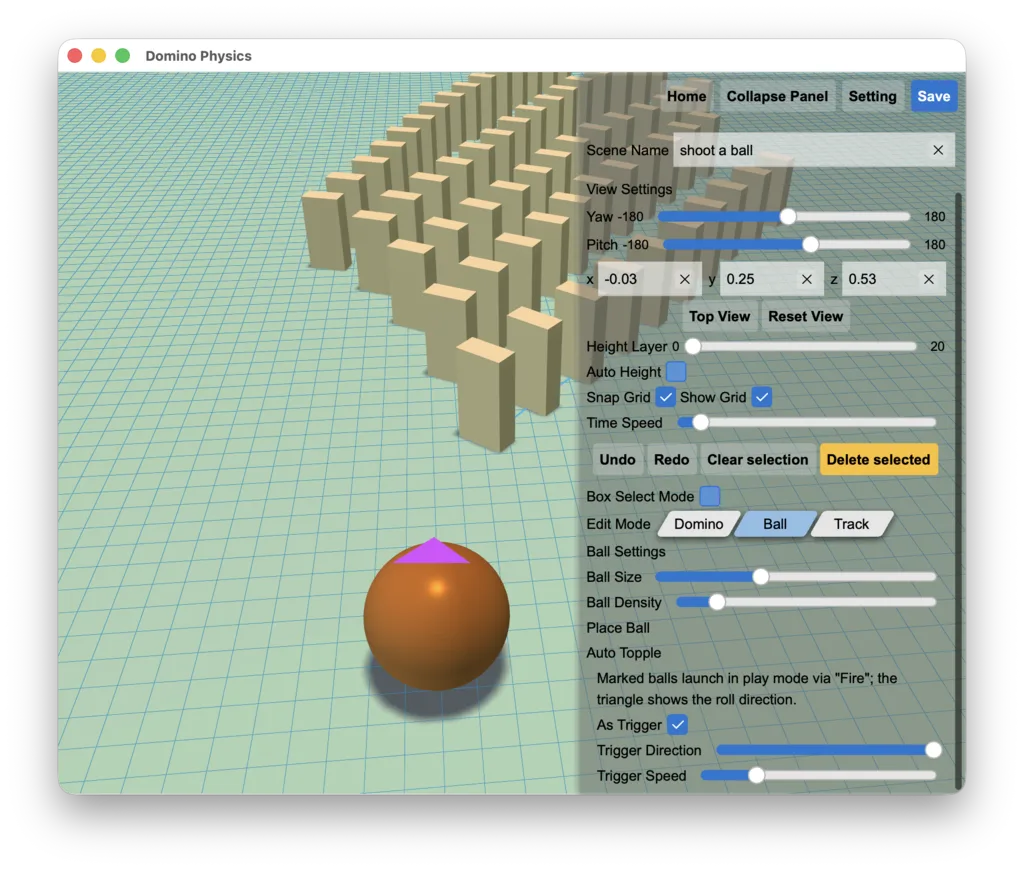The image size is (1024, 871).
Task: Switch Edit Mode to Track
Action: 851,524
